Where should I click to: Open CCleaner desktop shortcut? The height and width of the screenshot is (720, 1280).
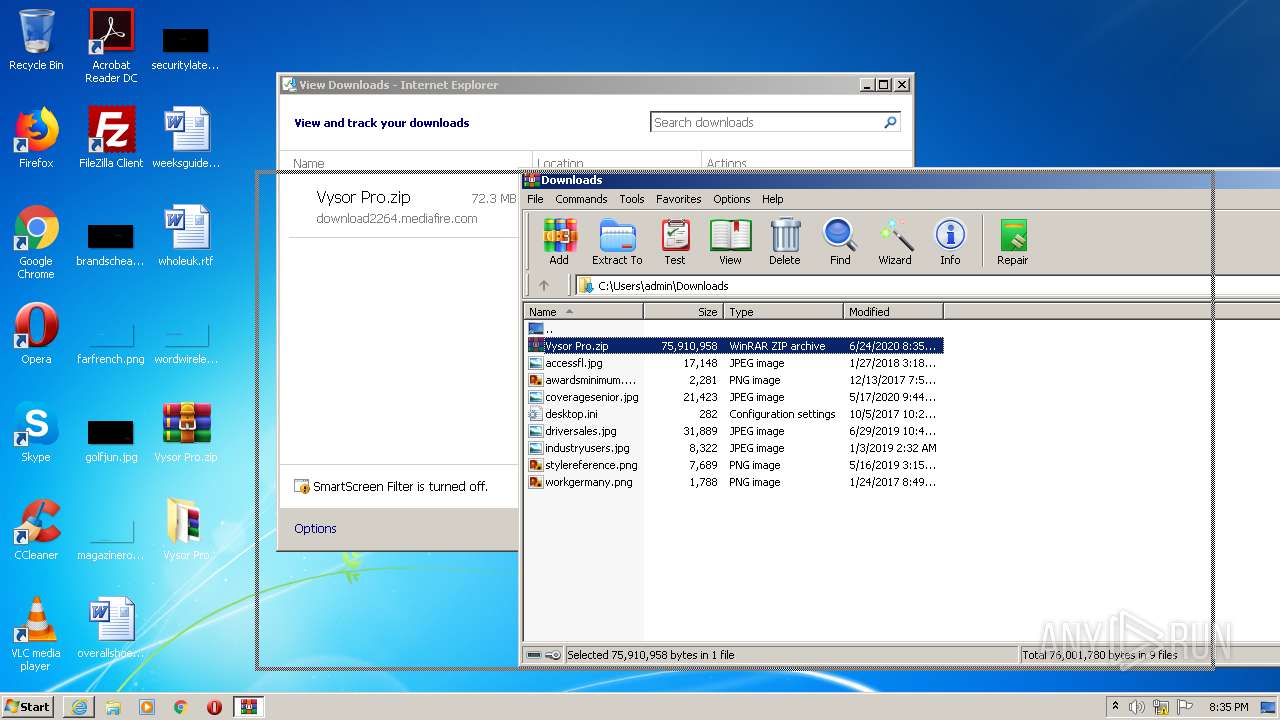36,530
